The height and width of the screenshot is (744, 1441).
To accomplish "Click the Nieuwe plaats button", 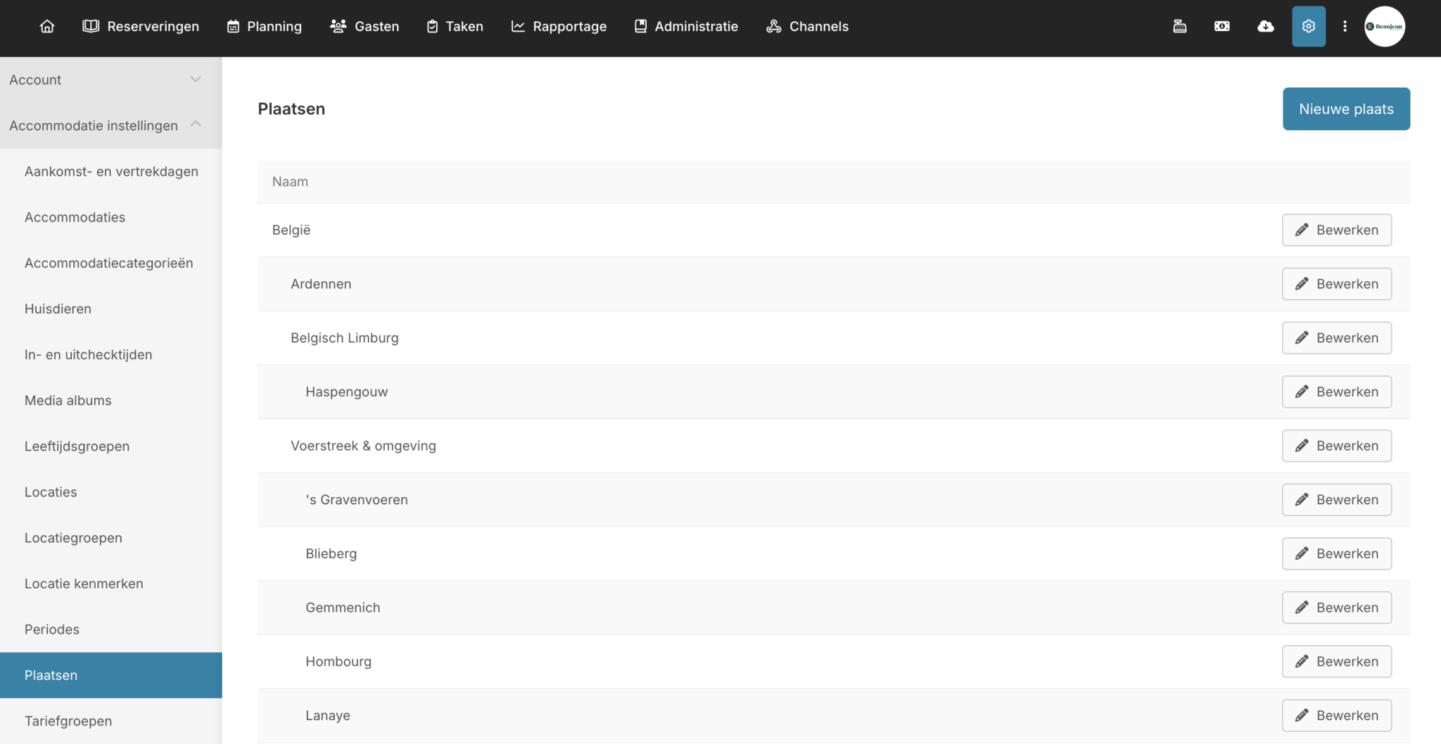I will pyautogui.click(x=1345, y=109).
